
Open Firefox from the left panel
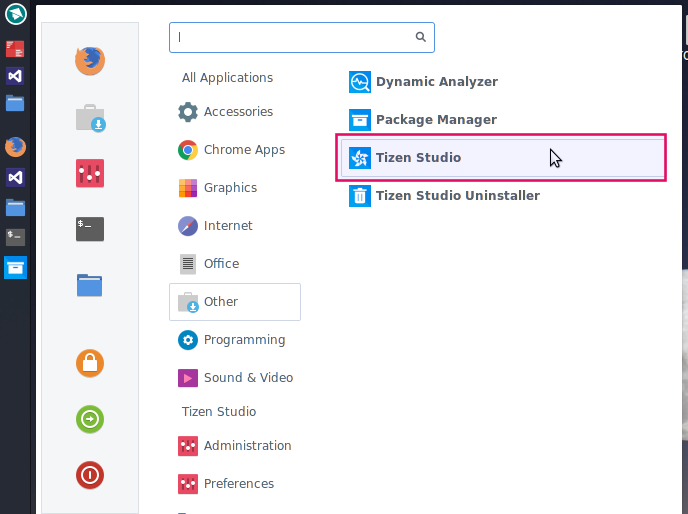point(15,147)
